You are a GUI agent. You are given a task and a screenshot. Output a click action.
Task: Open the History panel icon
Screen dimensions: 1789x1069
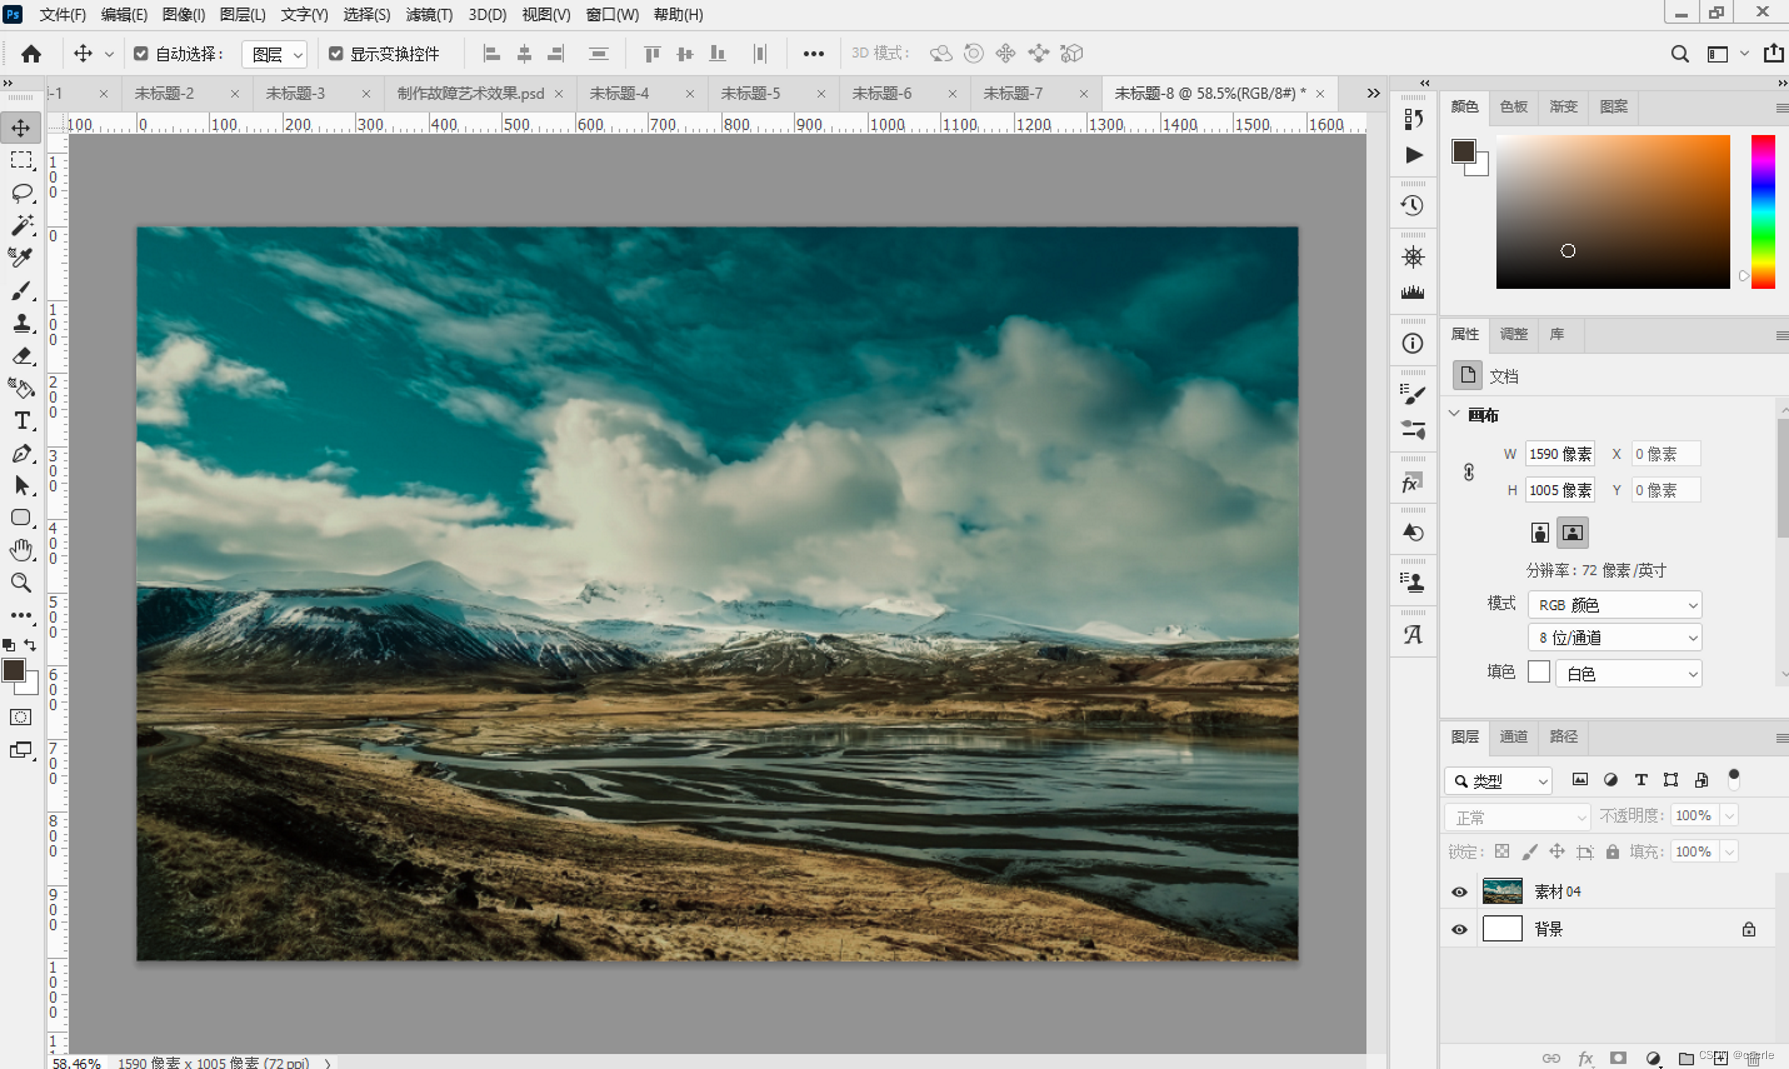(1412, 205)
